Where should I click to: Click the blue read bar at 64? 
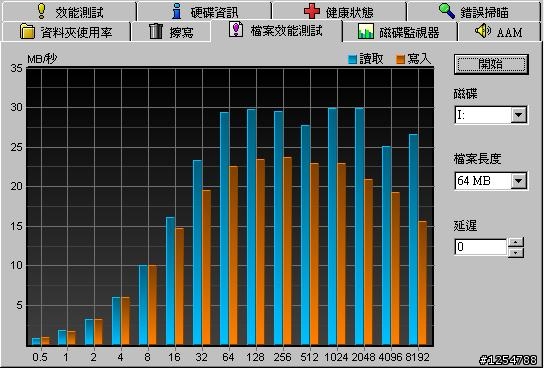point(224,228)
